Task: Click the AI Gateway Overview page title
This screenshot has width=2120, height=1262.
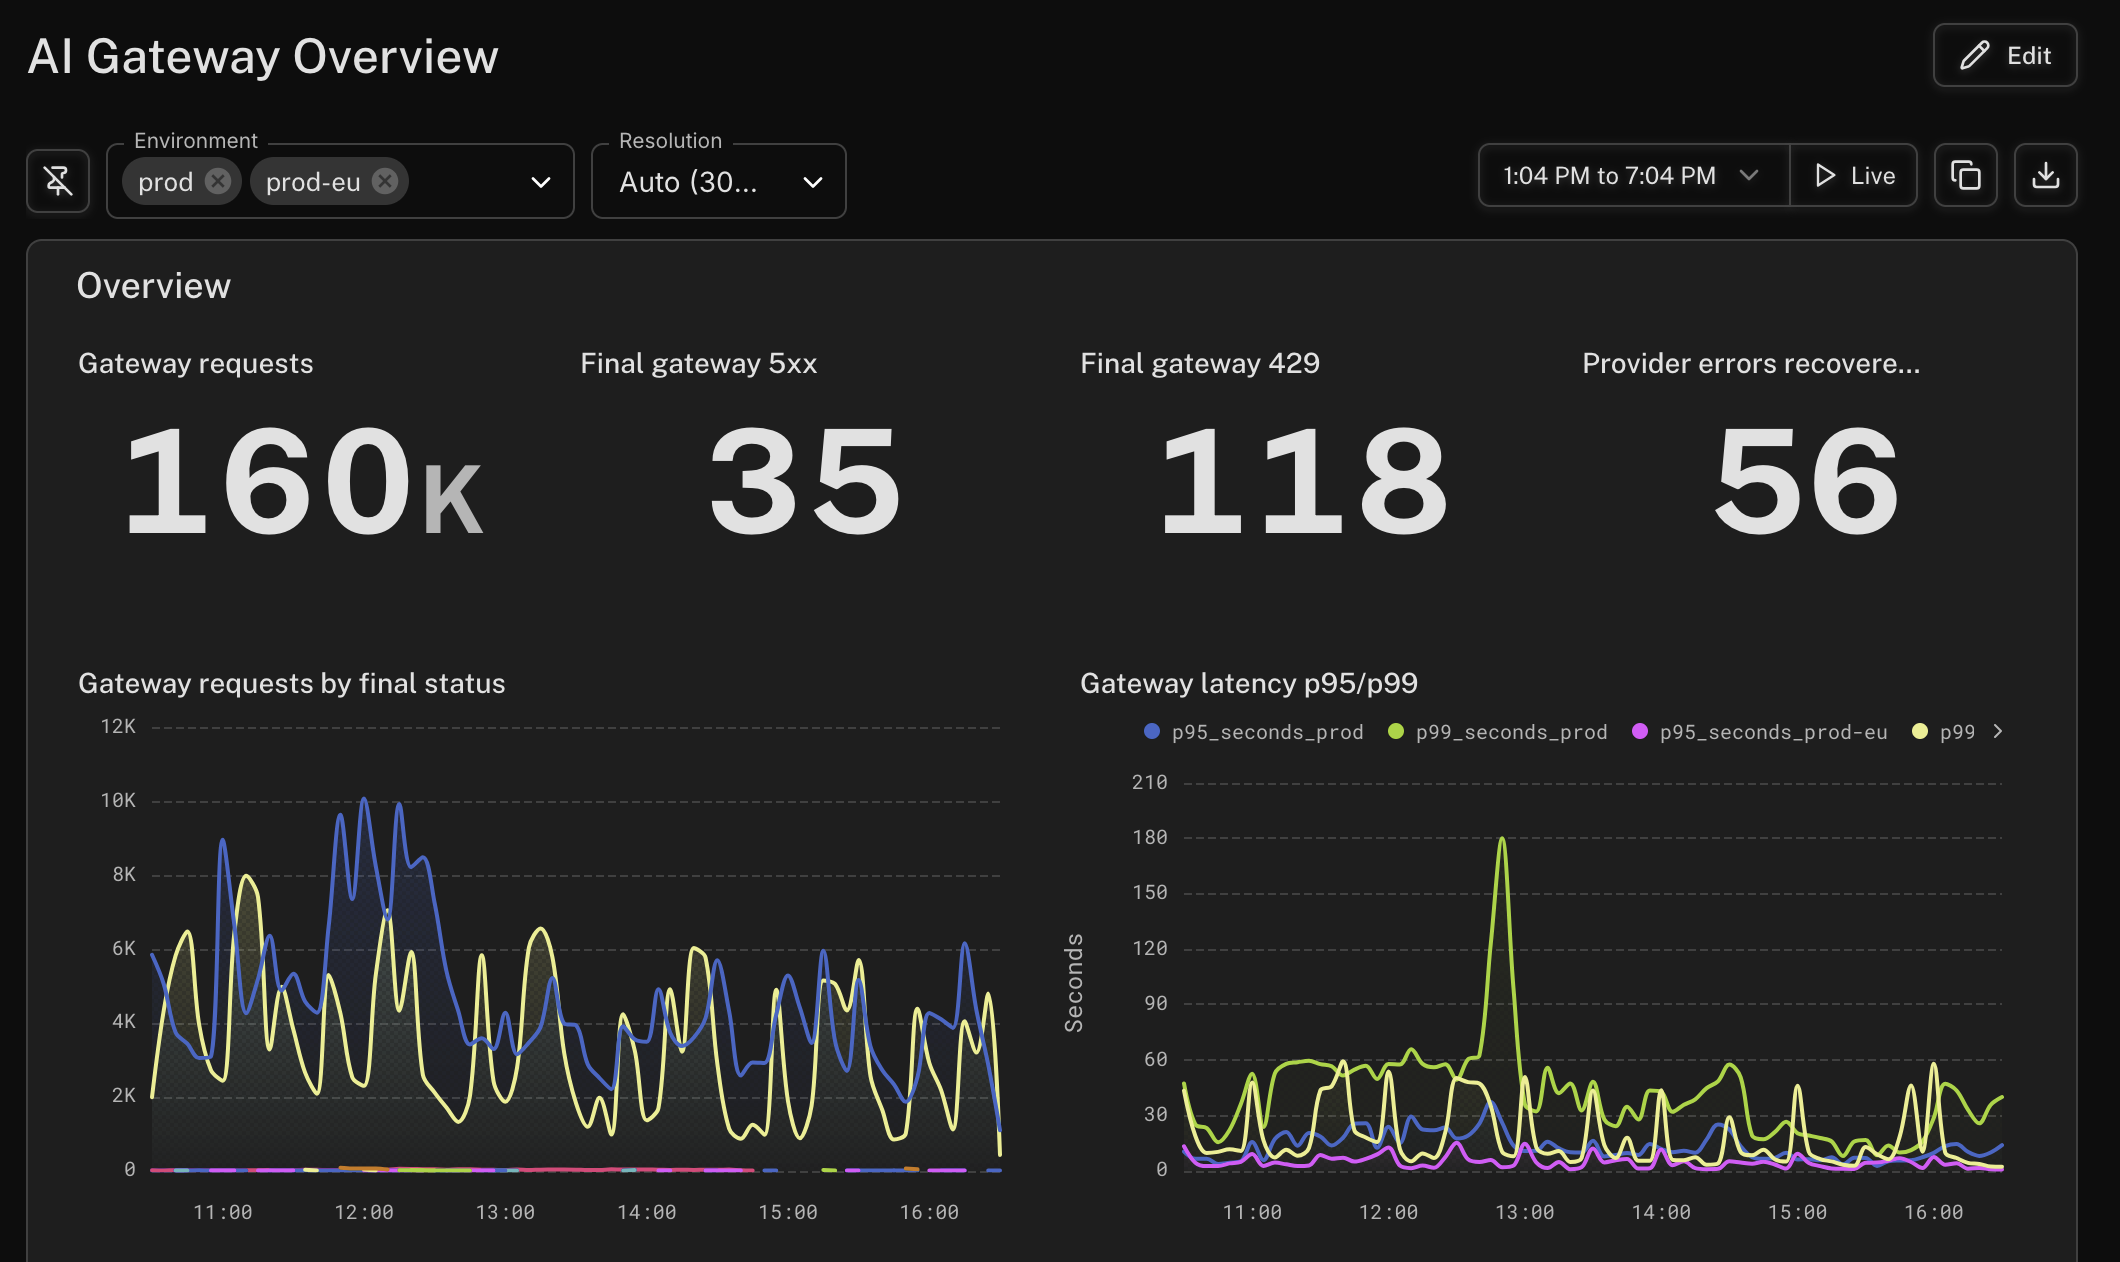Action: click(x=263, y=57)
